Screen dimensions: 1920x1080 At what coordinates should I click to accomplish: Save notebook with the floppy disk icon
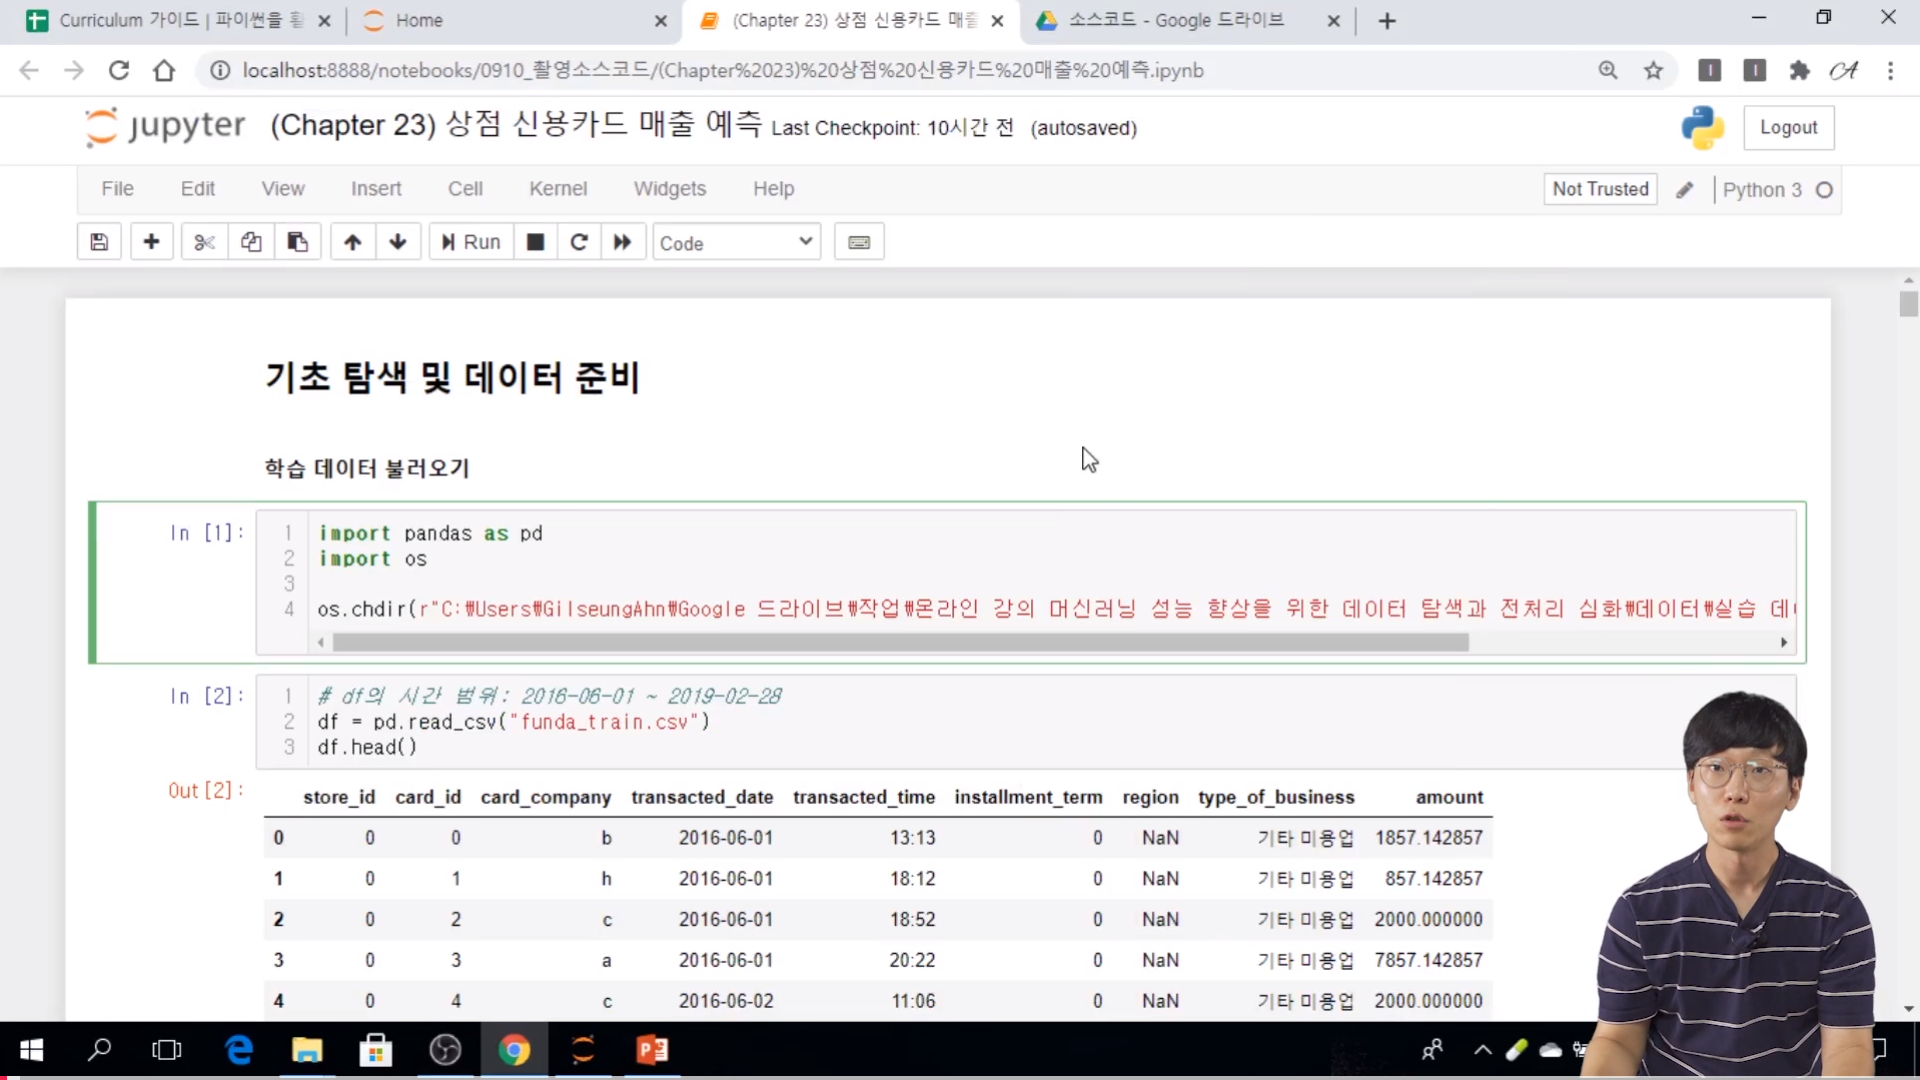click(x=99, y=242)
